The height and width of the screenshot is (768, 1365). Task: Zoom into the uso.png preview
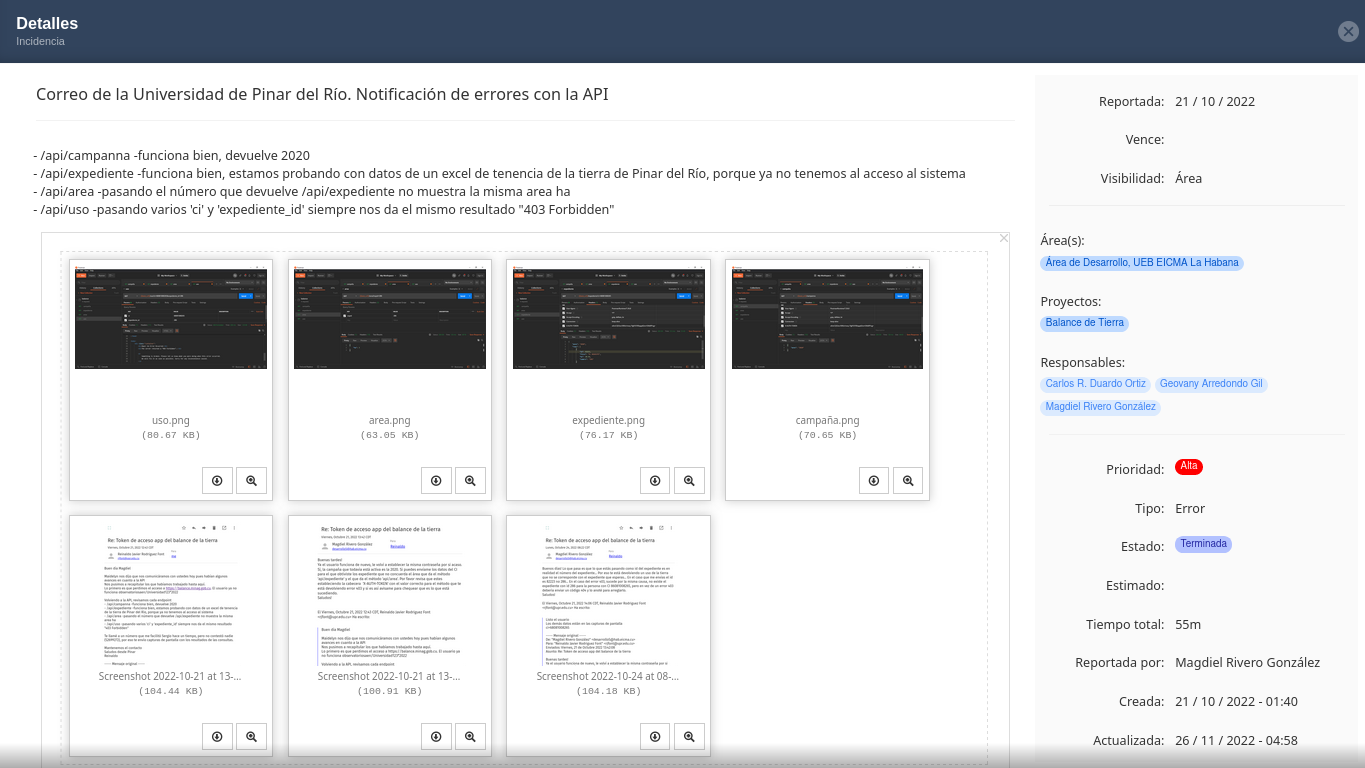[251, 481]
